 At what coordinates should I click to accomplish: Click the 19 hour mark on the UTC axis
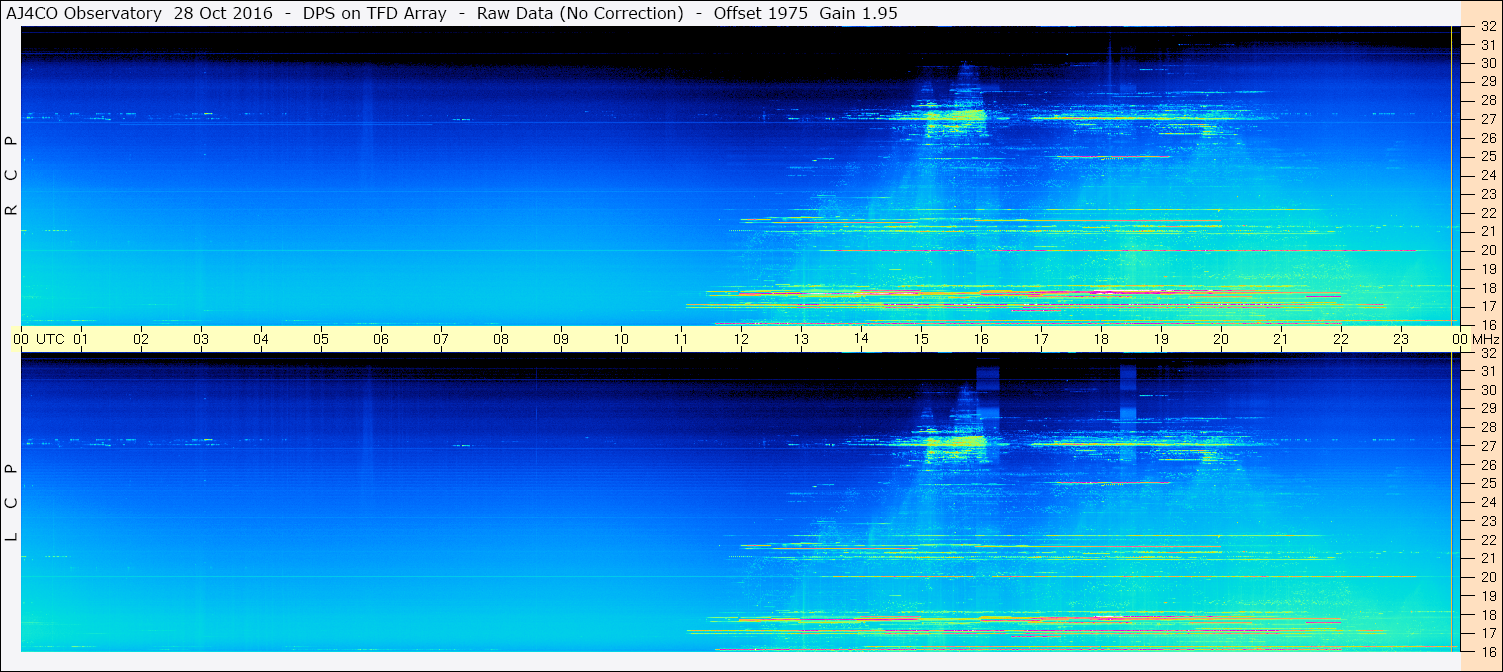(1161, 339)
